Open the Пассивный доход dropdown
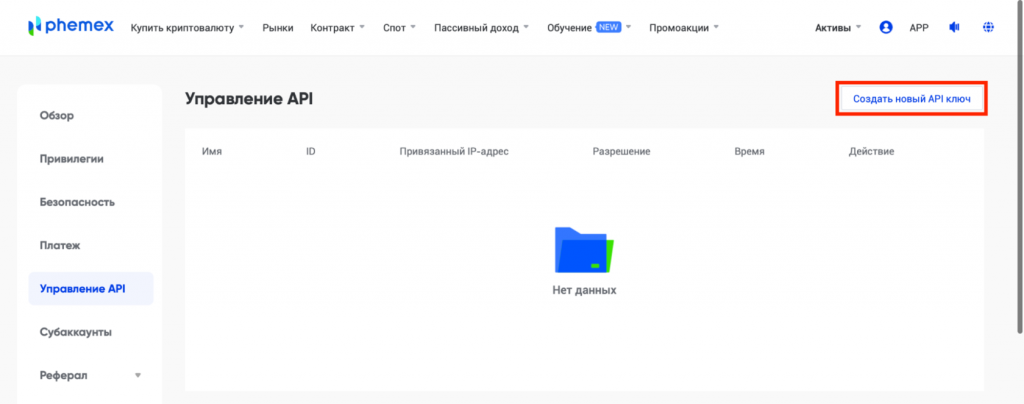The image size is (1024, 404). 482,27
